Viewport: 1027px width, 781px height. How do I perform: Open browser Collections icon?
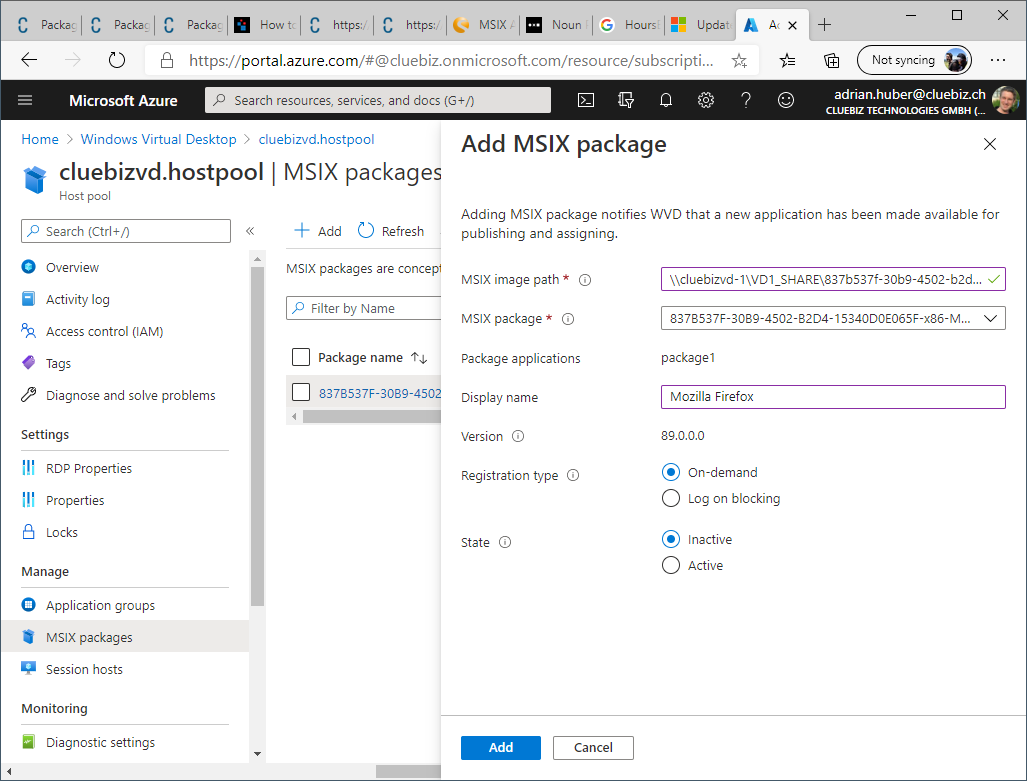[831, 61]
